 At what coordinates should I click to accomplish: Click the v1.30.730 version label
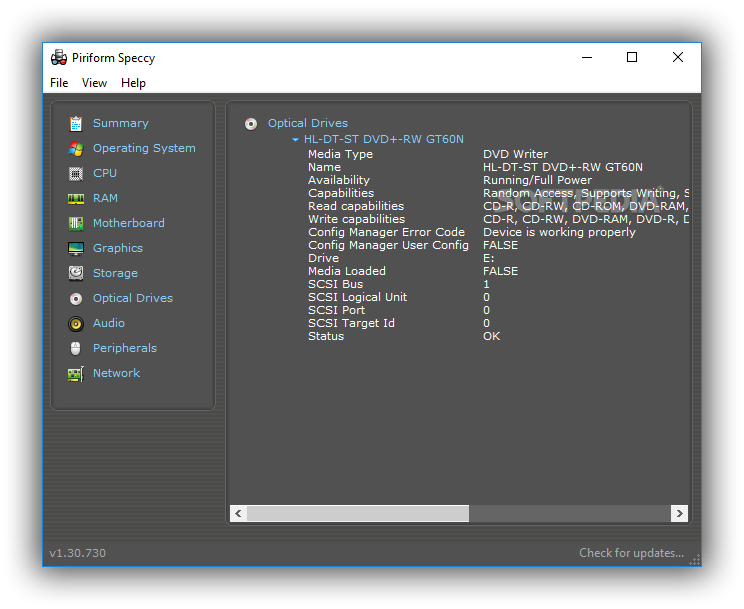pyautogui.click(x=77, y=553)
